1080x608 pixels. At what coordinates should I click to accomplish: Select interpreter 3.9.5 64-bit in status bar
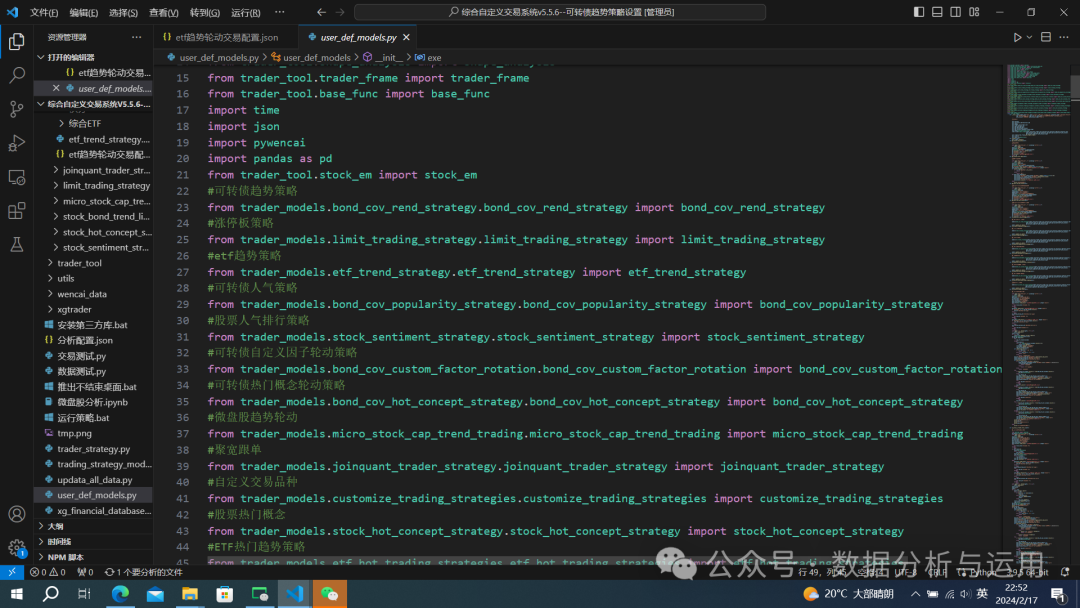pyautogui.click(x=1028, y=572)
